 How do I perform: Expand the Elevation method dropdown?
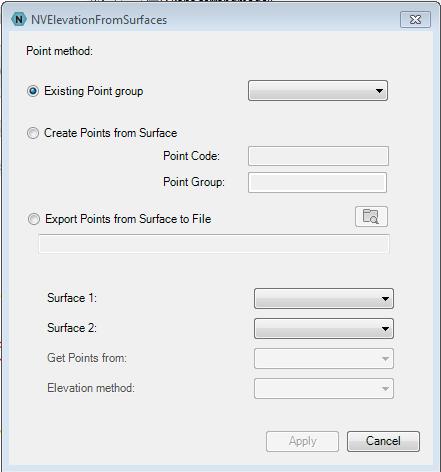(x=324, y=388)
